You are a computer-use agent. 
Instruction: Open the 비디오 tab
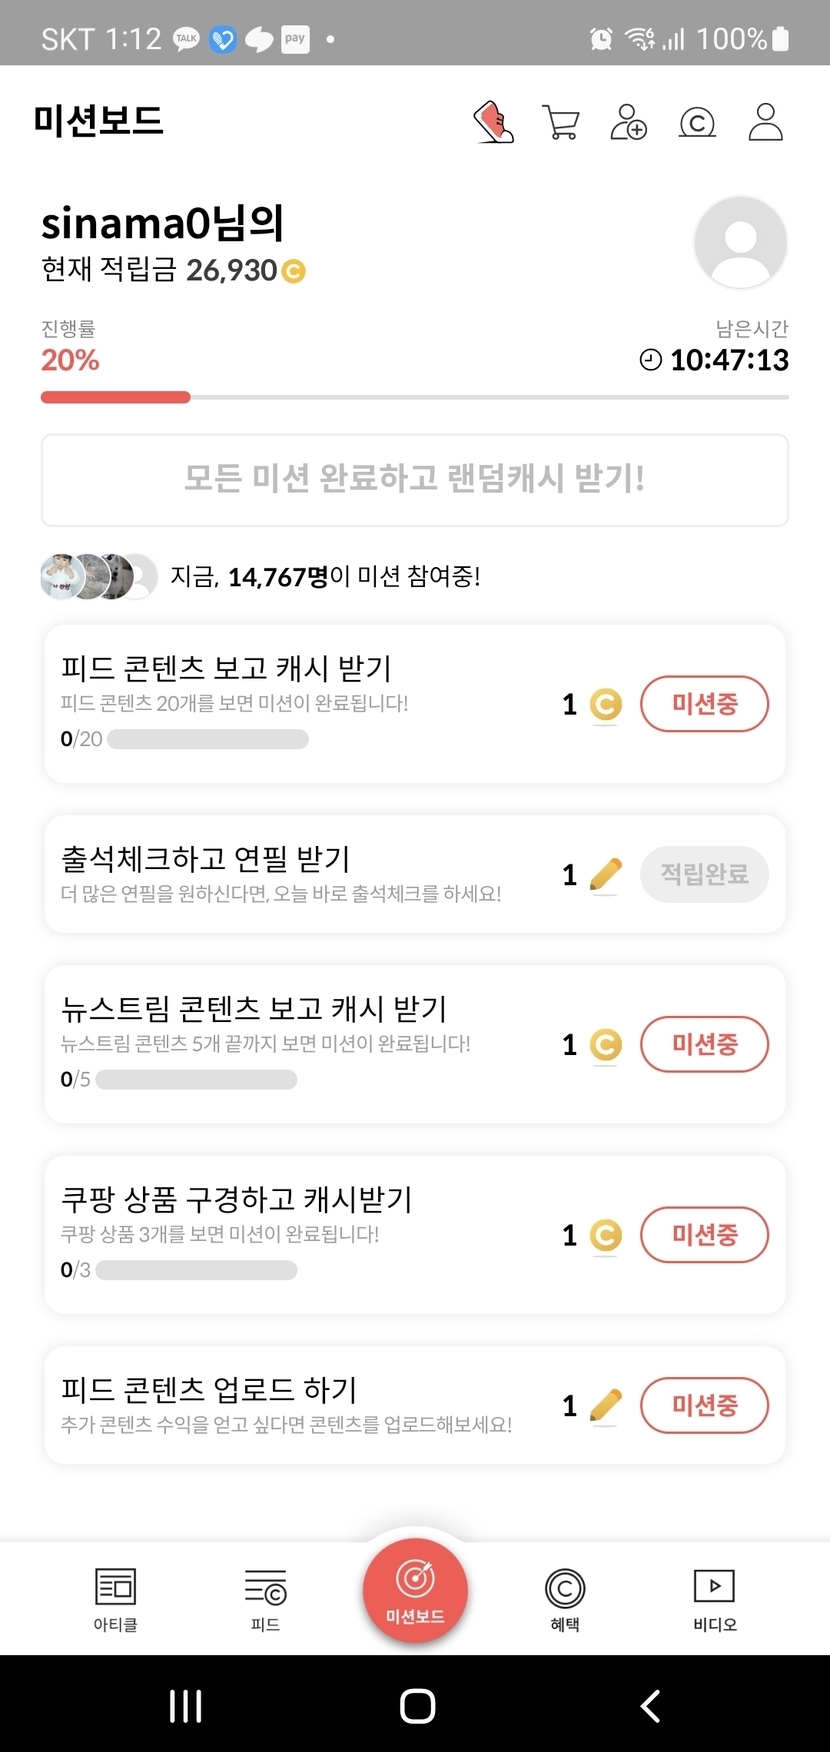click(714, 1598)
